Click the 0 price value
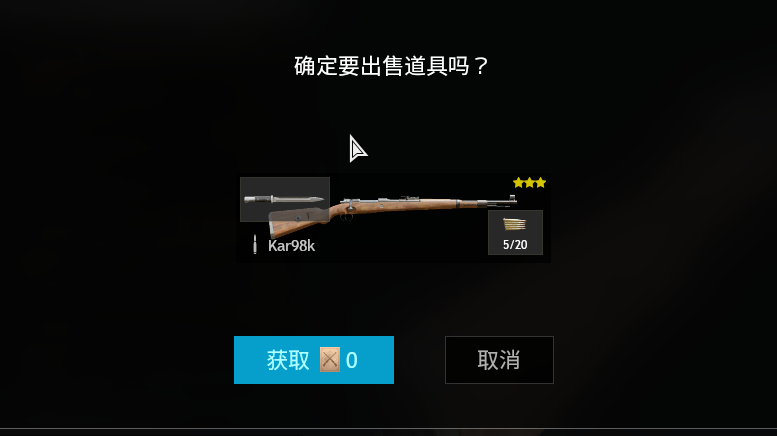Image resolution: width=777 pixels, height=436 pixels. [351, 360]
